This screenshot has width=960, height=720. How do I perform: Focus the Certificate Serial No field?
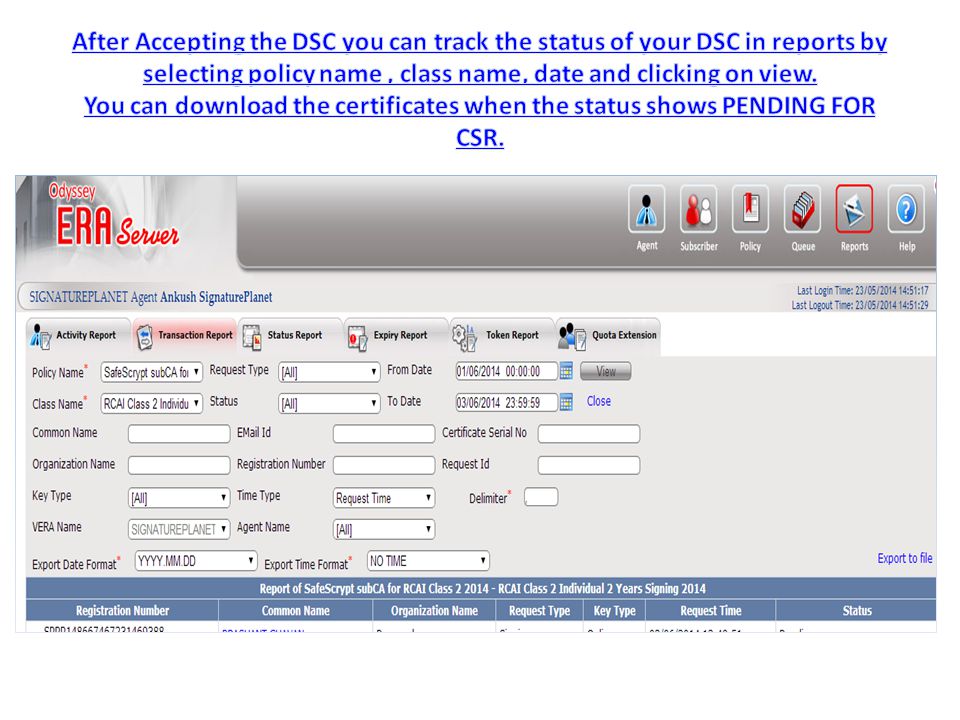[x=589, y=434]
